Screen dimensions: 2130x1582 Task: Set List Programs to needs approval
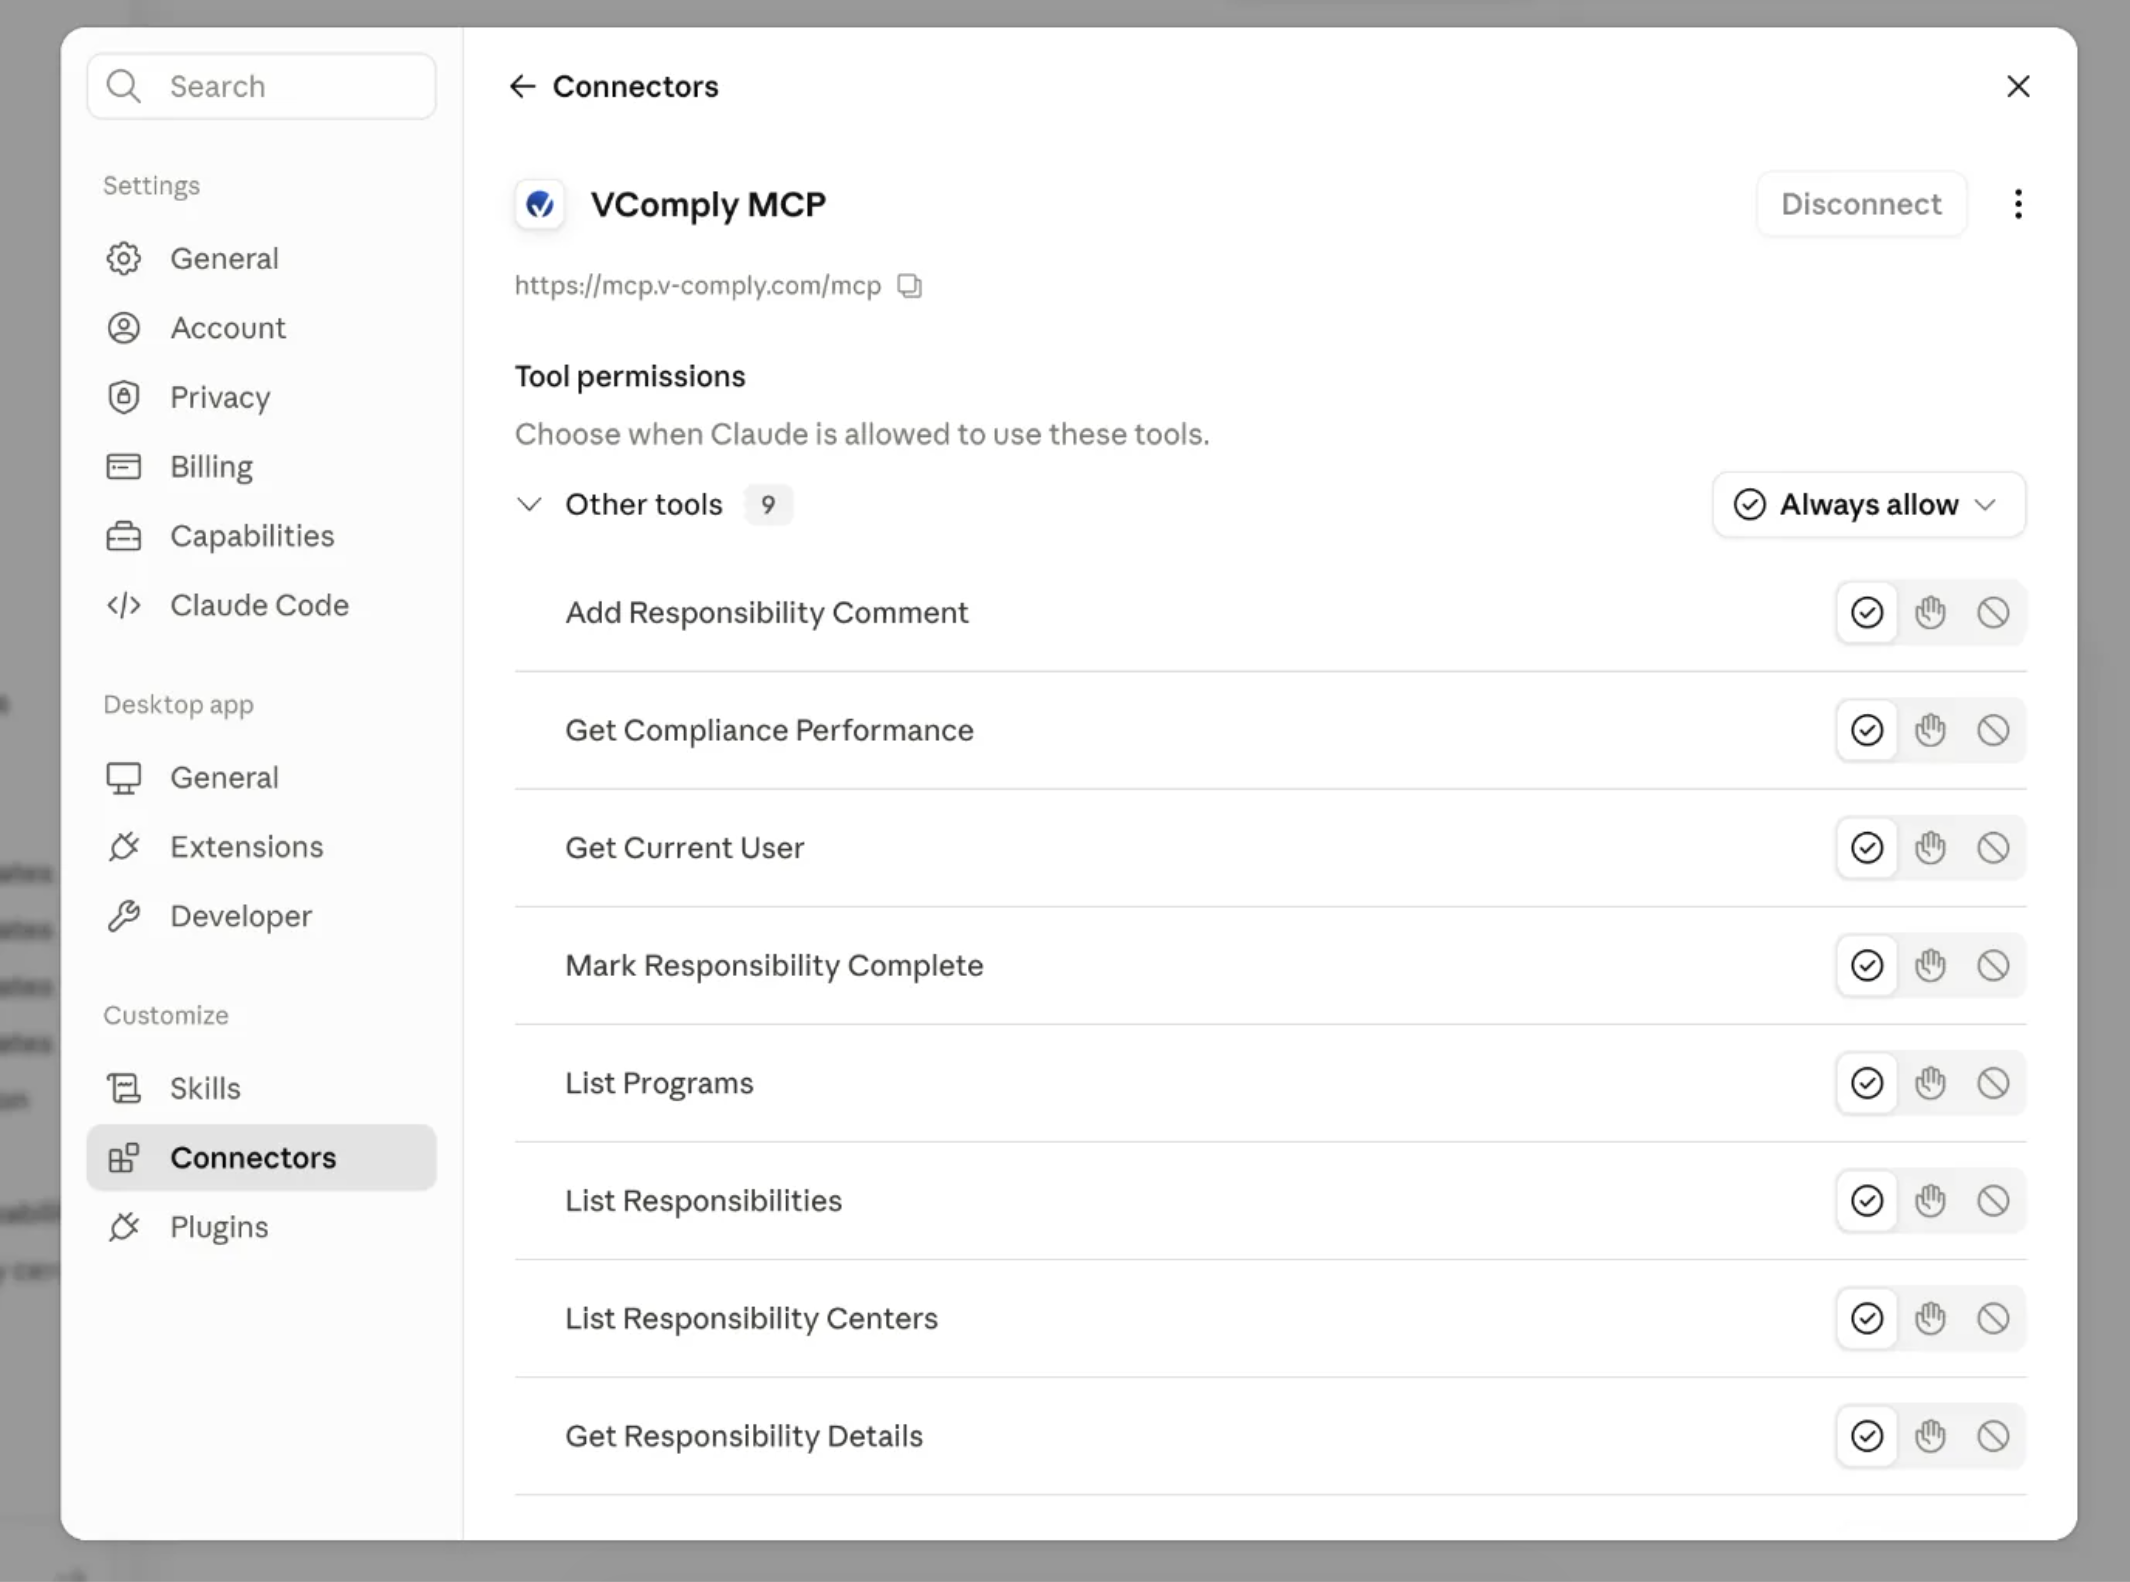pyautogui.click(x=1930, y=1083)
